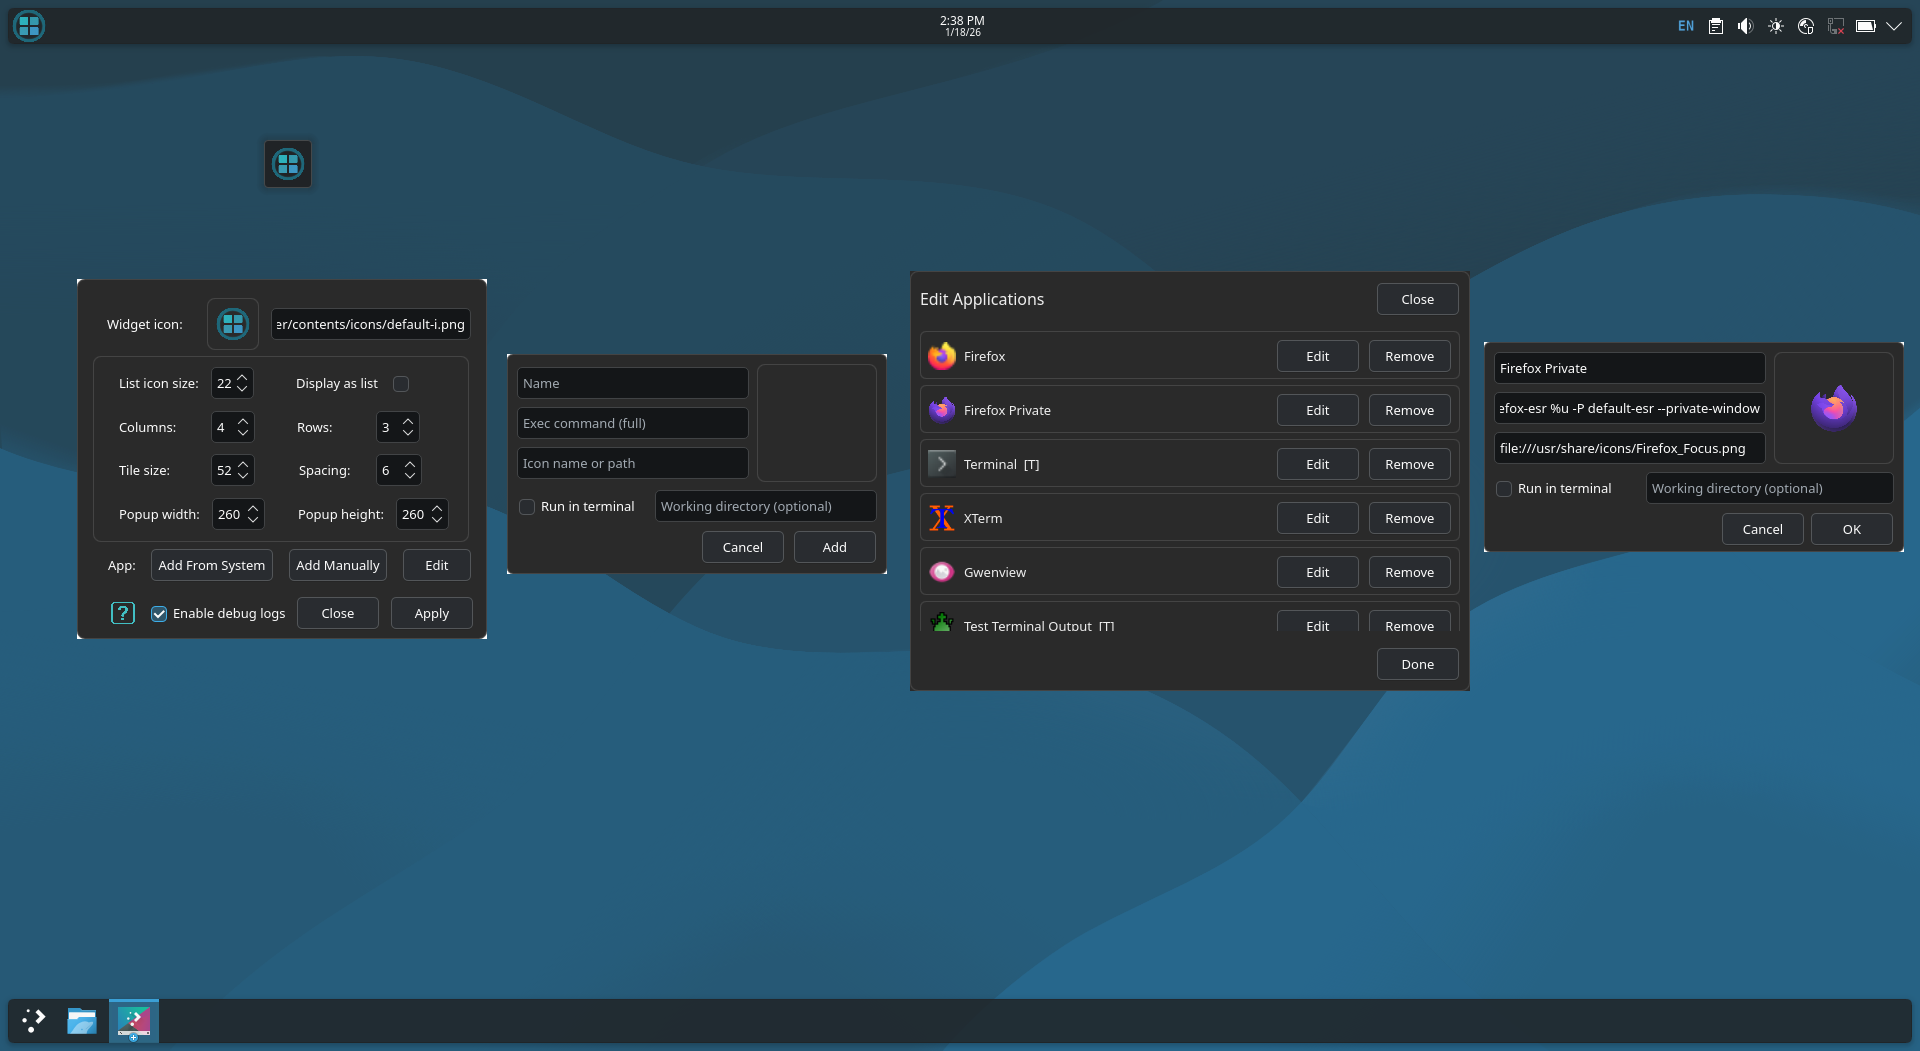Toggle the Display as list checkbox
This screenshot has height=1051, width=1920.
[x=401, y=384]
